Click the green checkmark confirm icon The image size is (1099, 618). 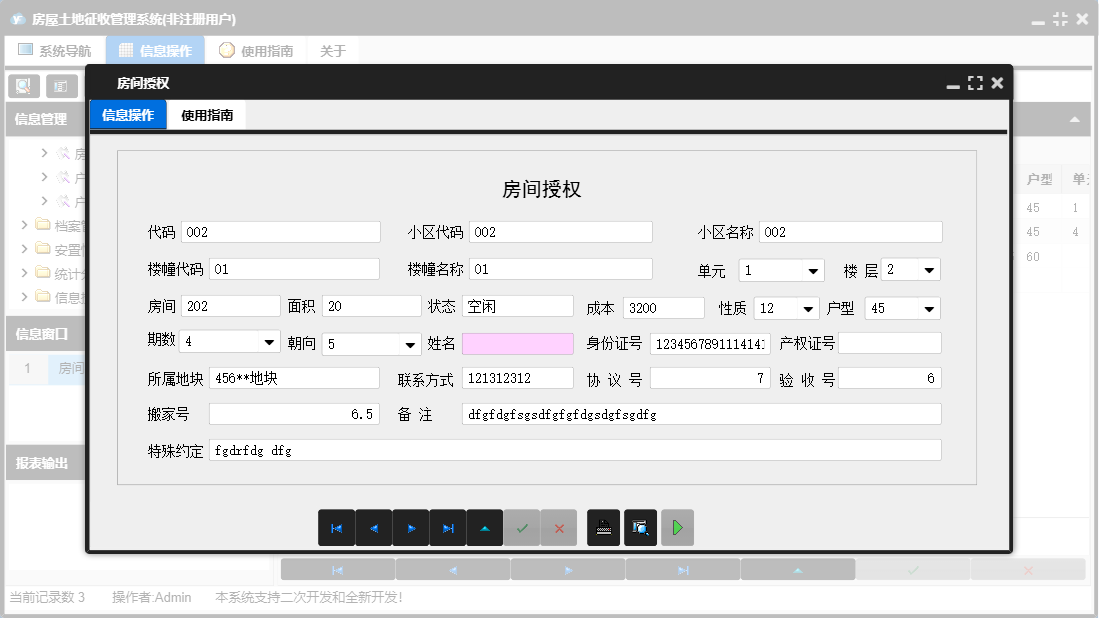(x=522, y=527)
